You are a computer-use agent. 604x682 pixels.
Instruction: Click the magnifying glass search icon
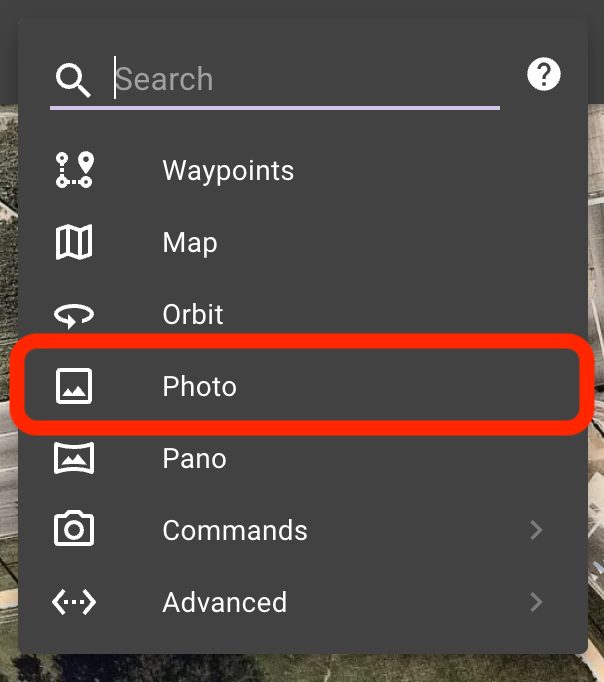point(73,80)
